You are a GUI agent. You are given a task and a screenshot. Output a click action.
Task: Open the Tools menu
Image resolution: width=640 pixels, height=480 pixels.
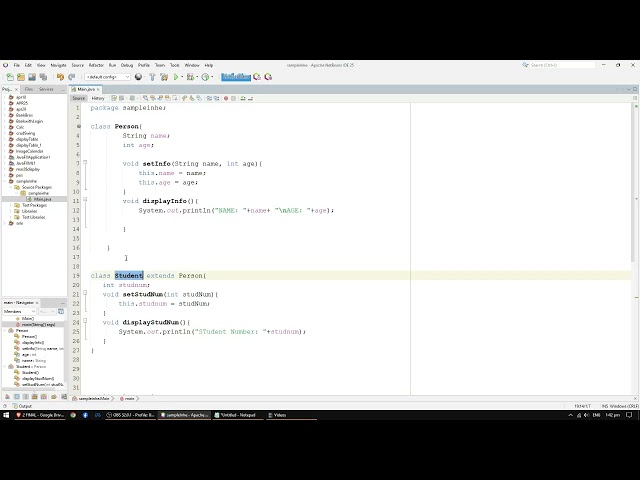click(x=175, y=65)
